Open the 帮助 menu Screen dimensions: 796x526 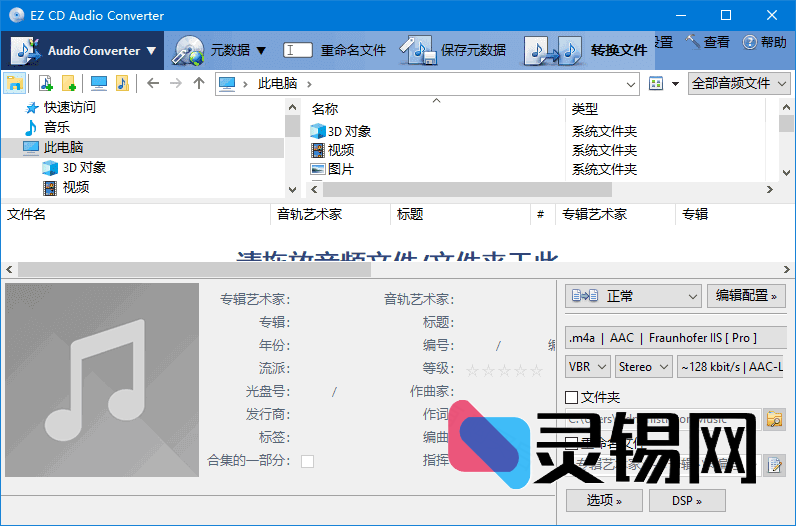tap(765, 42)
